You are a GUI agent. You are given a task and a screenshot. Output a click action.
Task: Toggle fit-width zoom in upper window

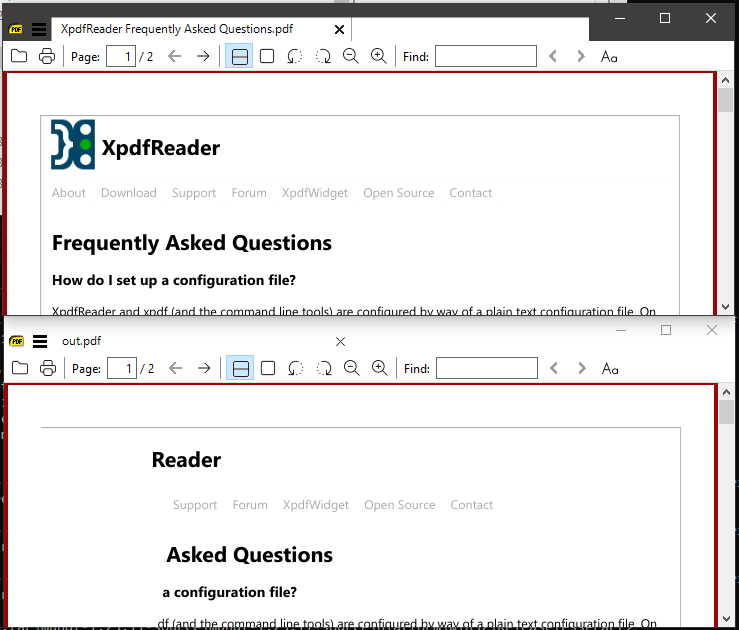pyautogui.click(x=239, y=56)
